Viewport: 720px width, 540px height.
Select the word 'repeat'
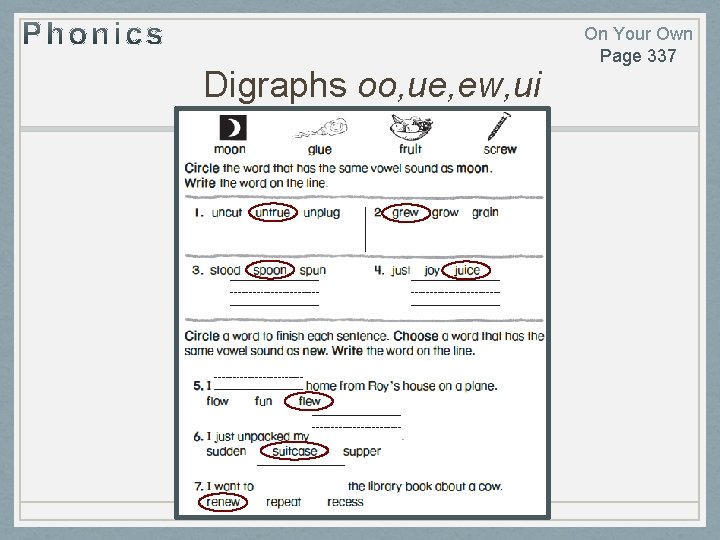pyautogui.click(x=283, y=503)
